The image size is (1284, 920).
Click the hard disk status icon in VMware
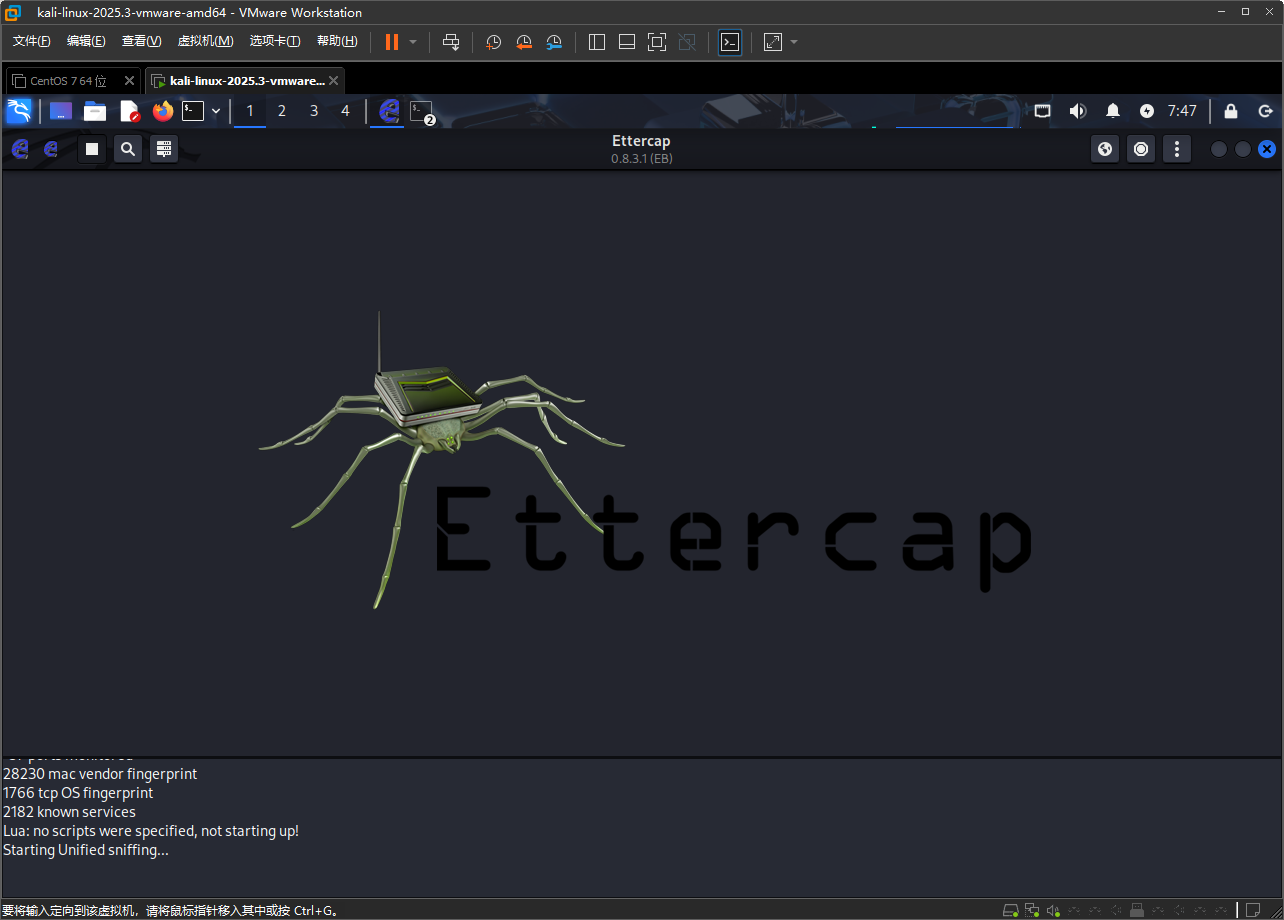coord(1011,910)
